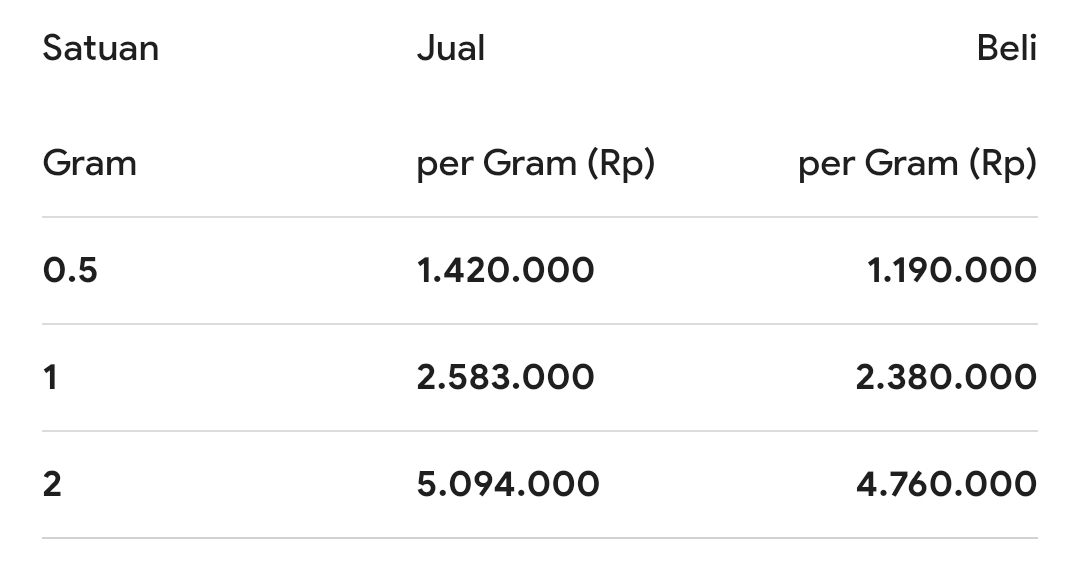
Task: Select the 0.5 gram row label
Action: point(70,269)
